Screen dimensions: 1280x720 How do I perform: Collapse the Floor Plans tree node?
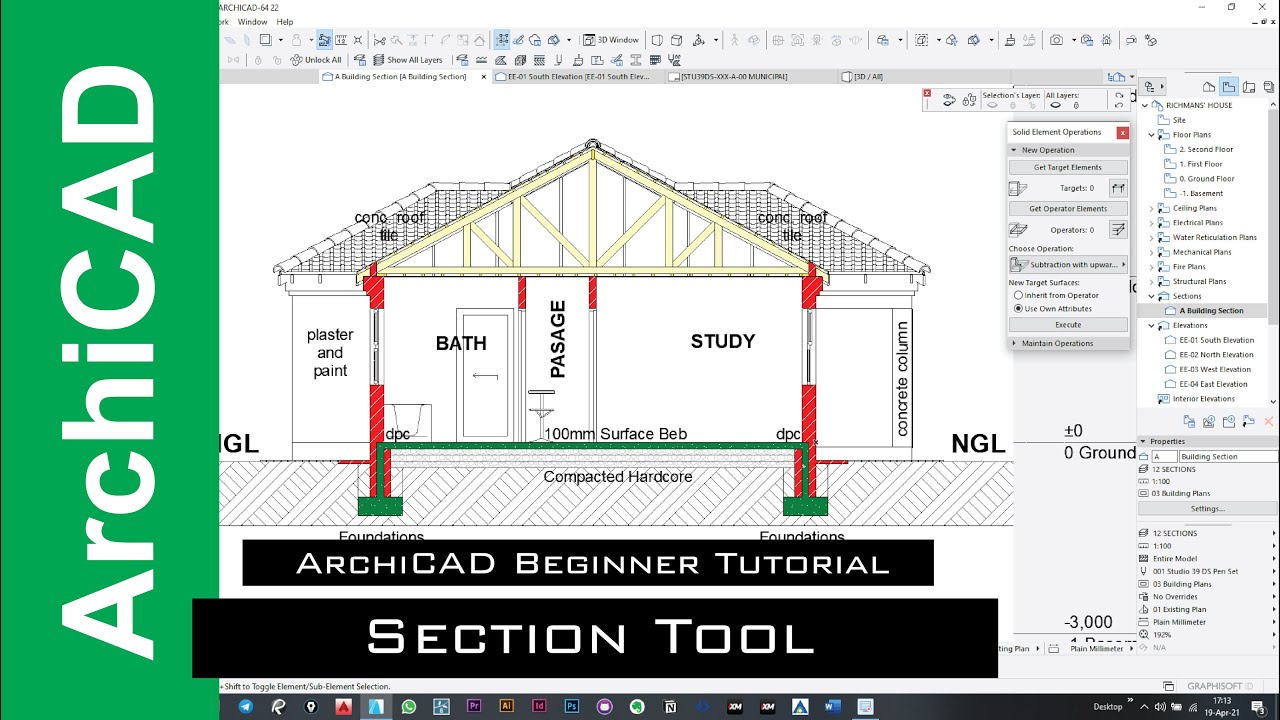(1151, 134)
